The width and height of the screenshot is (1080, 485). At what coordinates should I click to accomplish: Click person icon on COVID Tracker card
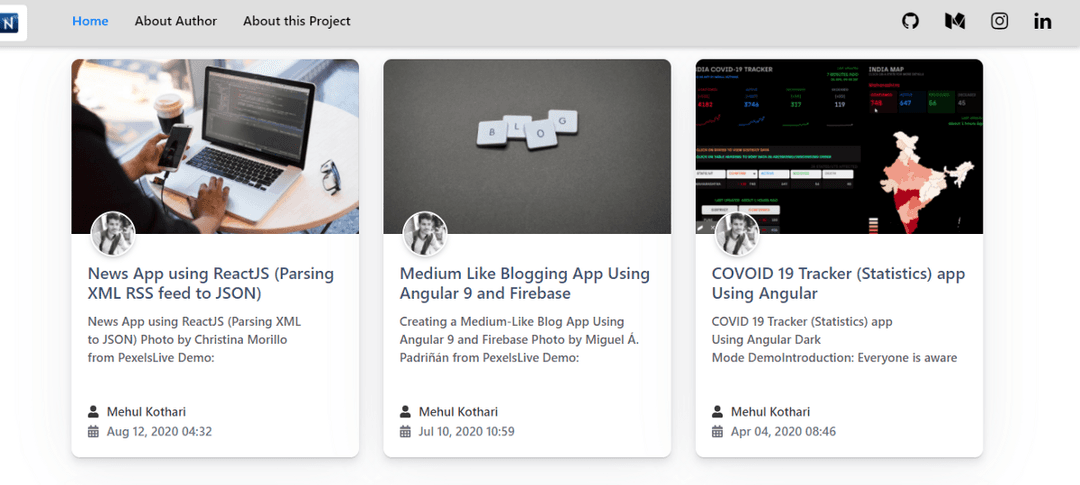coord(718,412)
